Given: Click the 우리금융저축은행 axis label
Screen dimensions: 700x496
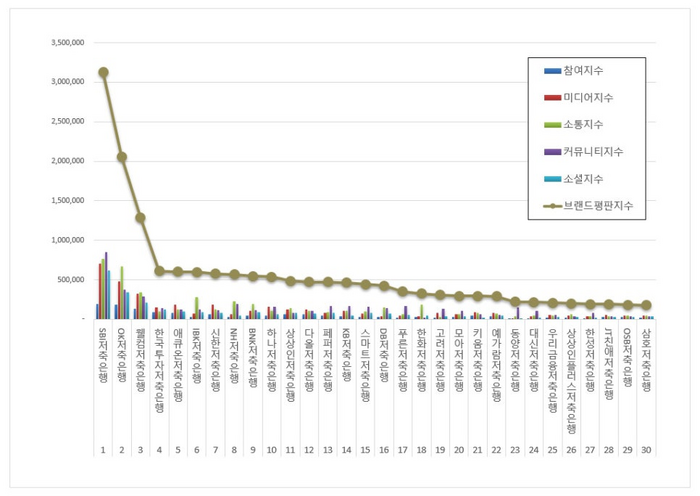Looking at the screenshot, I should pyautogui.click(x=552, y=371).
